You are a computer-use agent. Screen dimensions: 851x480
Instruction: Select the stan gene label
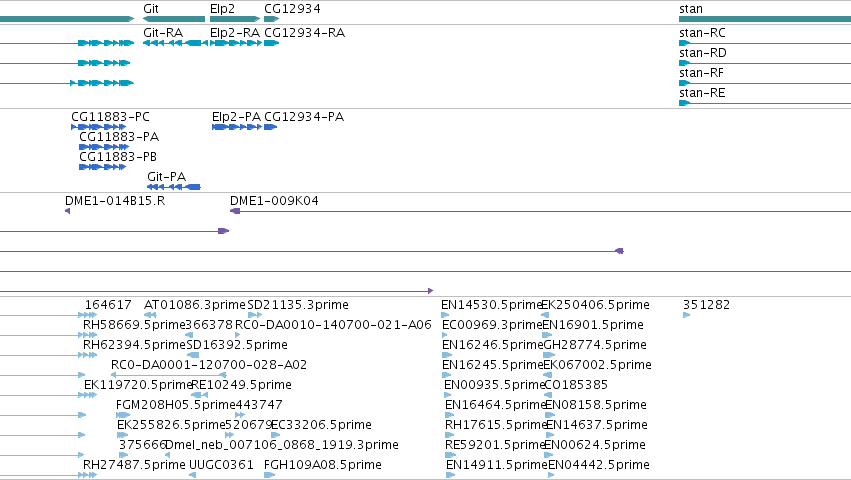[690, 9]
